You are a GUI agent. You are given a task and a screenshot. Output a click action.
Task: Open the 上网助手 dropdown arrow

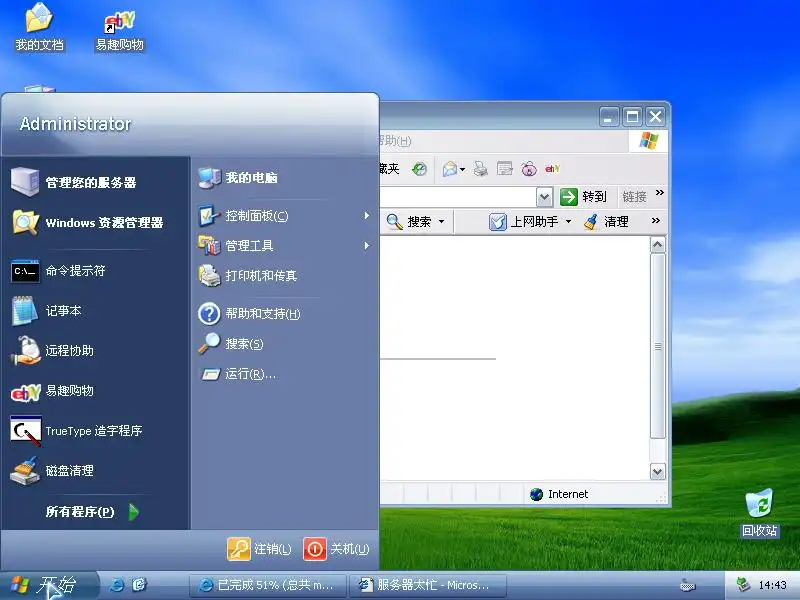click(x=568, y=222)
